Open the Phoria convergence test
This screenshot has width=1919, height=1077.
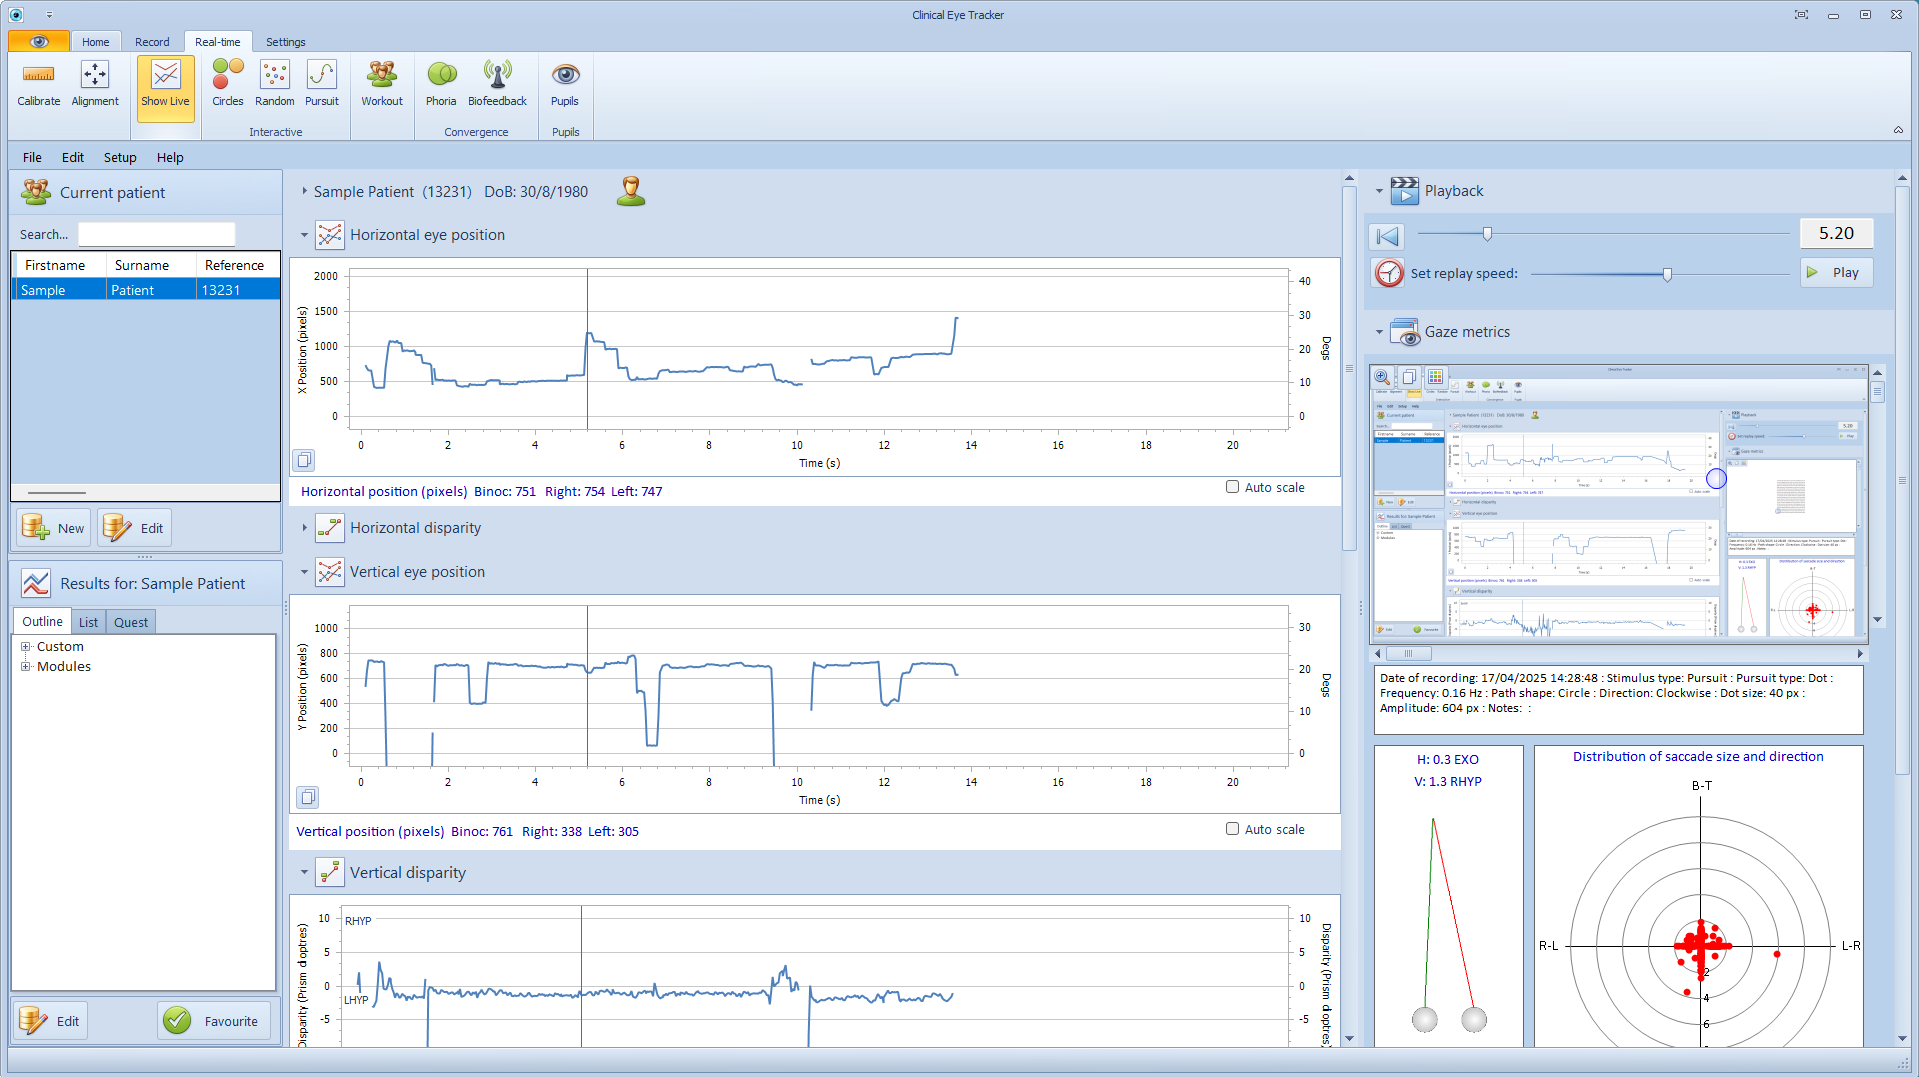441,76
